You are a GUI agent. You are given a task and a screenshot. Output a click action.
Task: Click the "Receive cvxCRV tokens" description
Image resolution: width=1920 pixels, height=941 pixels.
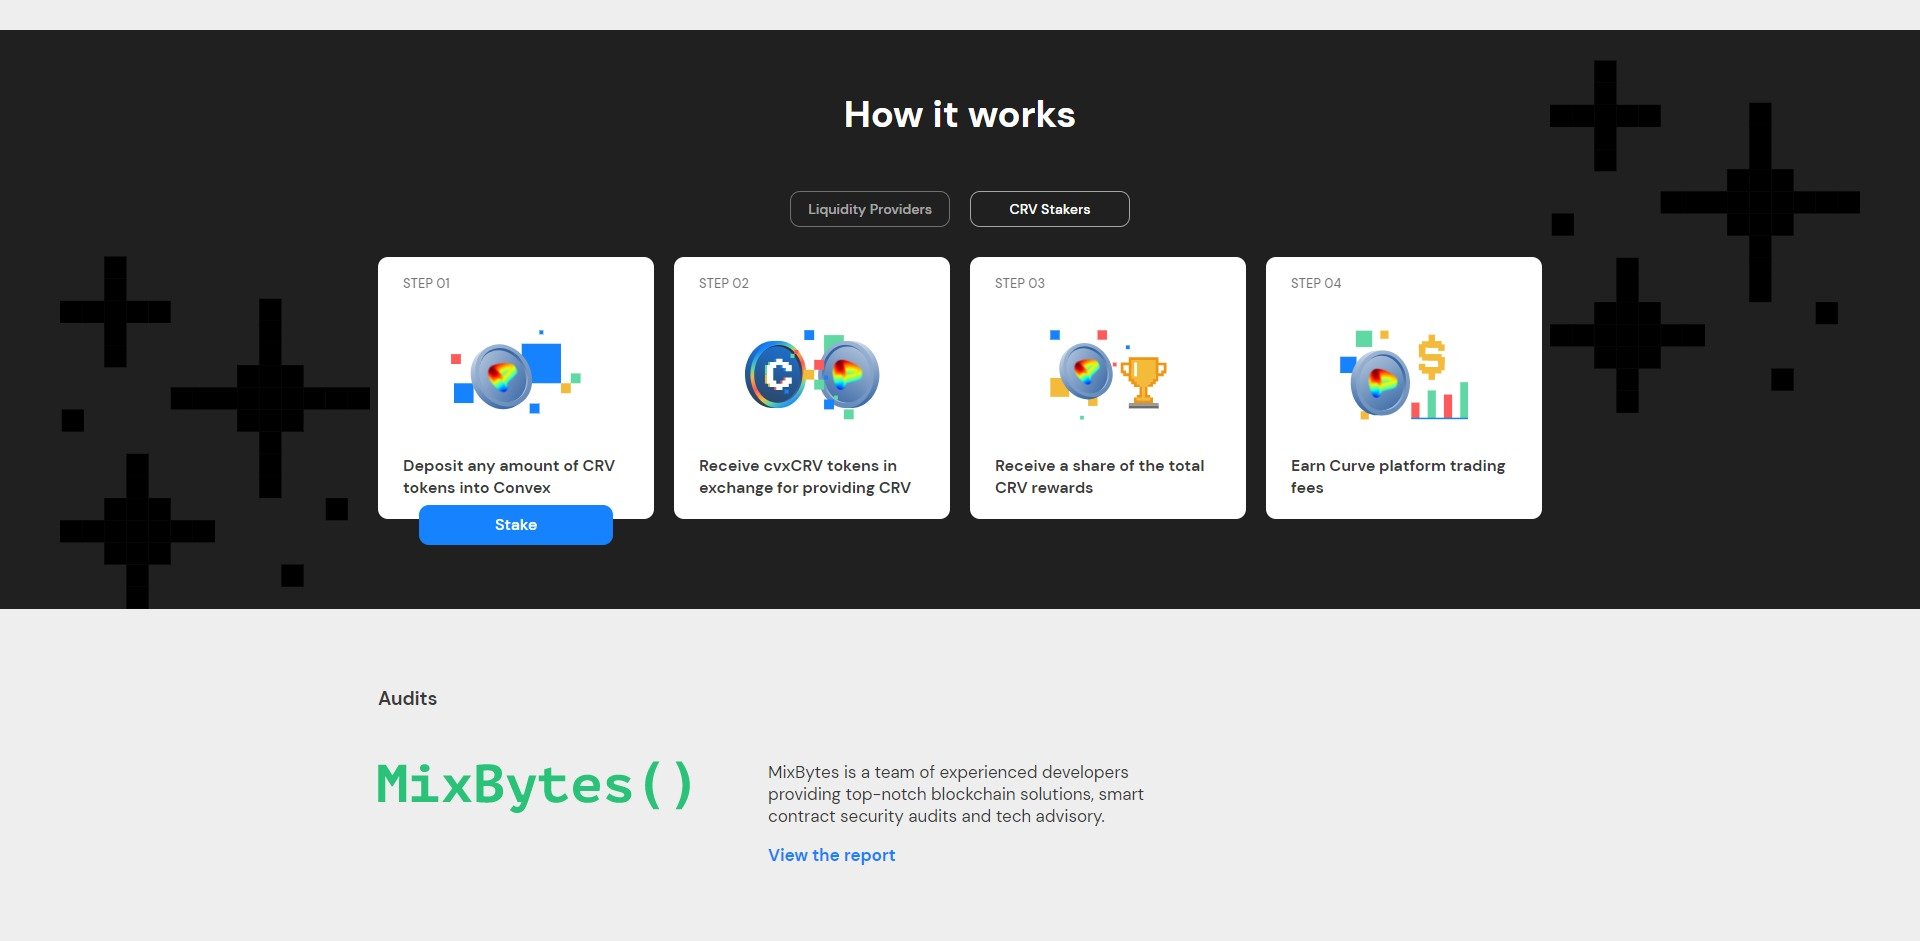coord(804,477)
